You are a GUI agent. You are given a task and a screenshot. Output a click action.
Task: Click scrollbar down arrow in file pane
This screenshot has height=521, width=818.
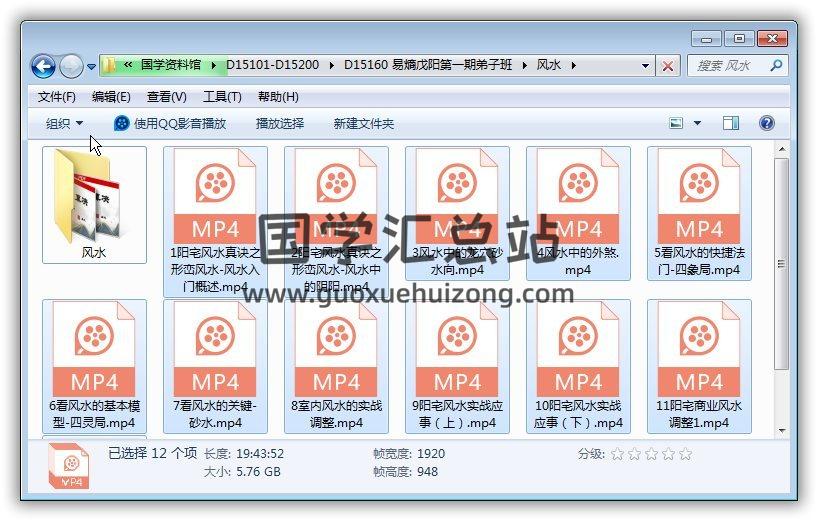coord(781,431)
